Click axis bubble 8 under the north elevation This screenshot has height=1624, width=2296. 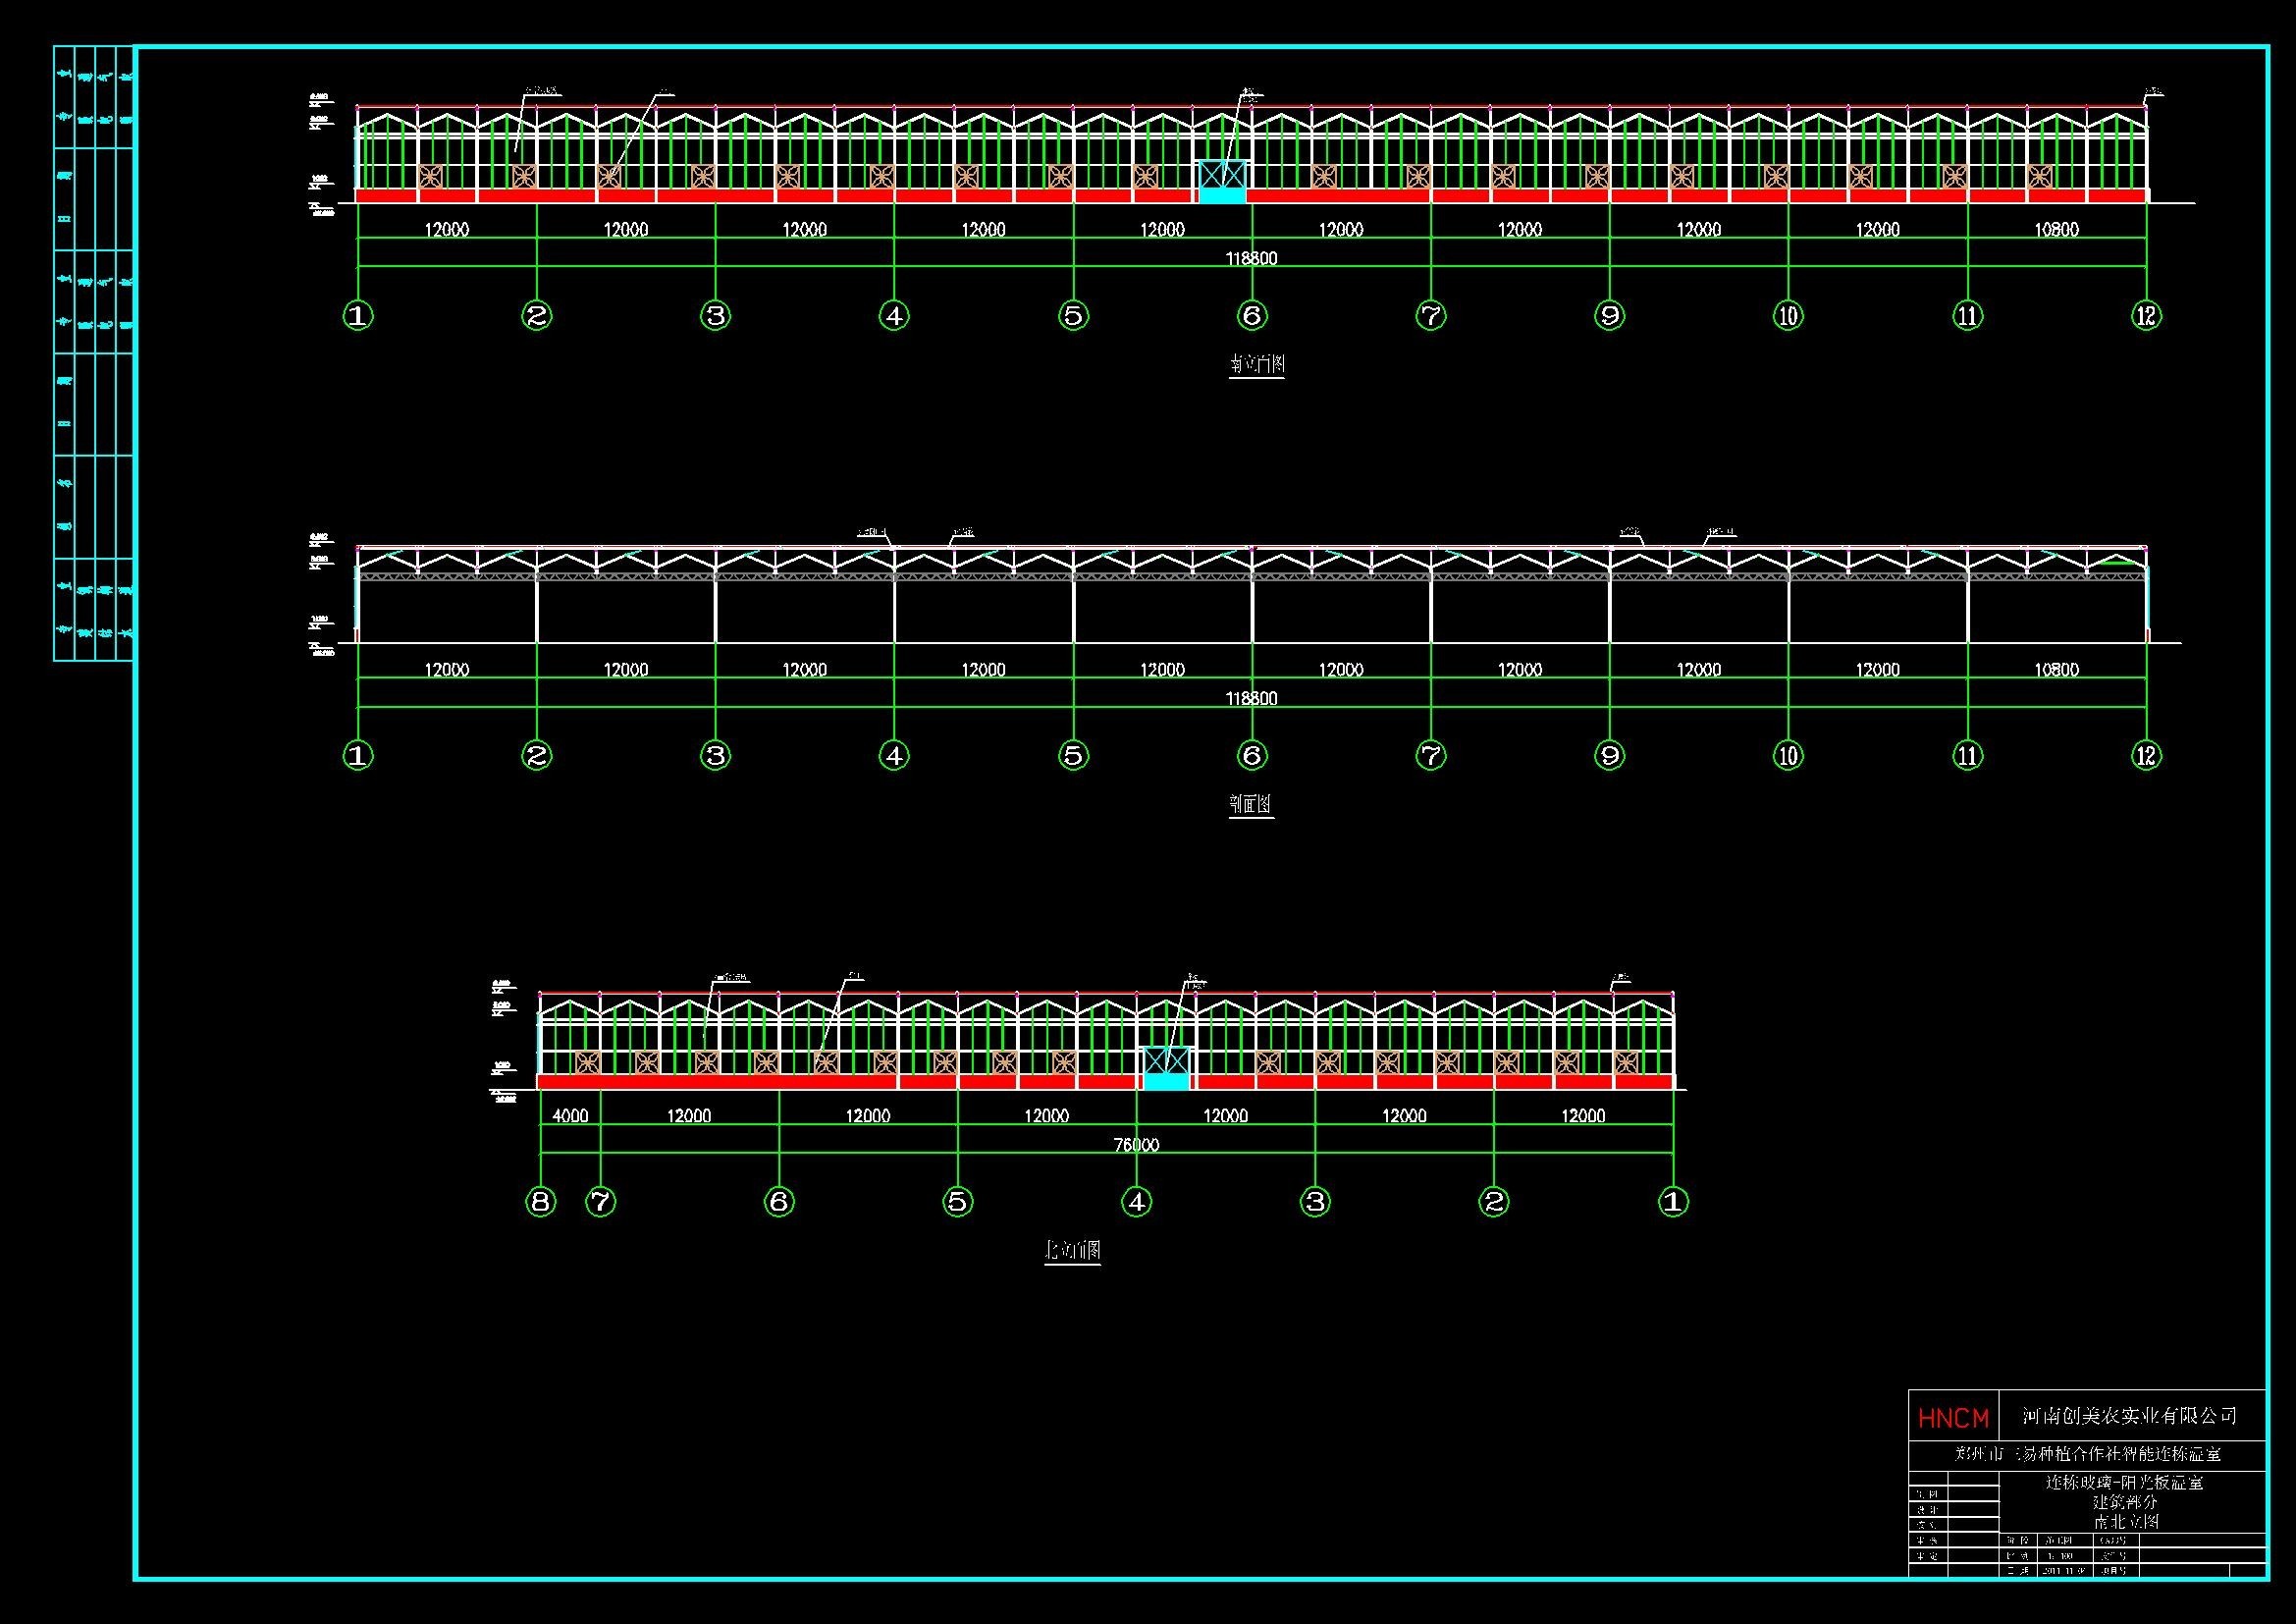click(541, 1202)
